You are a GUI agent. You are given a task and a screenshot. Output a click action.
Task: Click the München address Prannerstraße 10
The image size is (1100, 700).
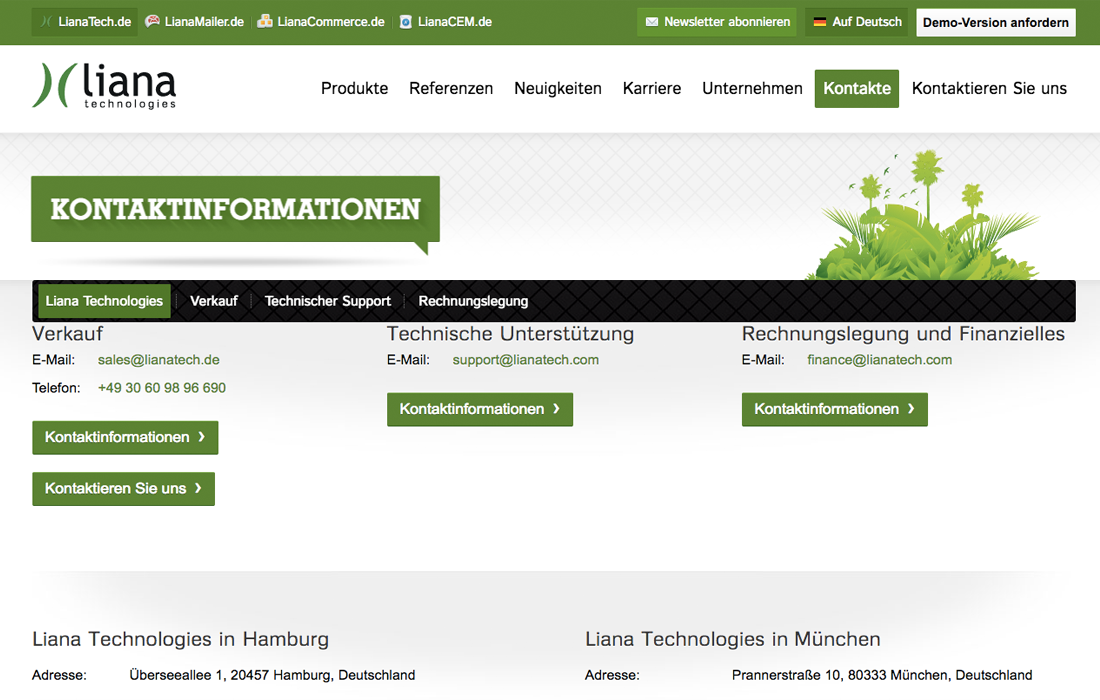coord(882,675)
